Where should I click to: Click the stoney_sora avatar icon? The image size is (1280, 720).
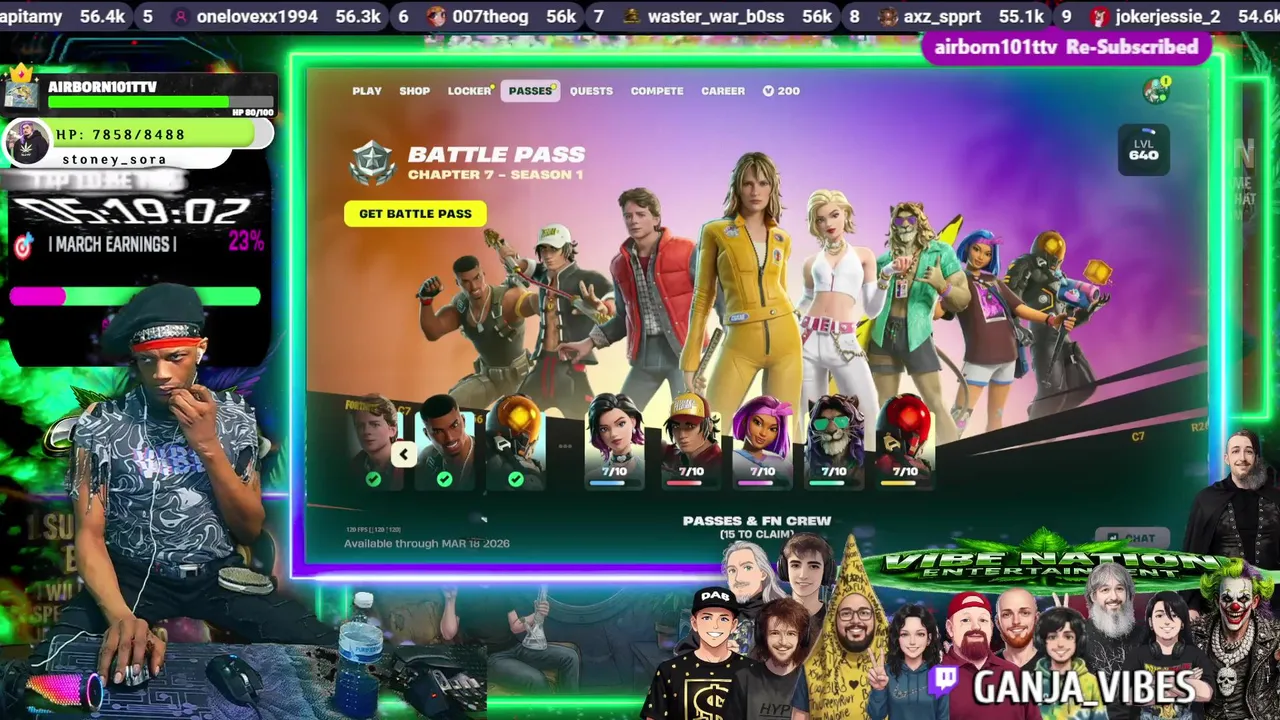(x=27, y=144)
